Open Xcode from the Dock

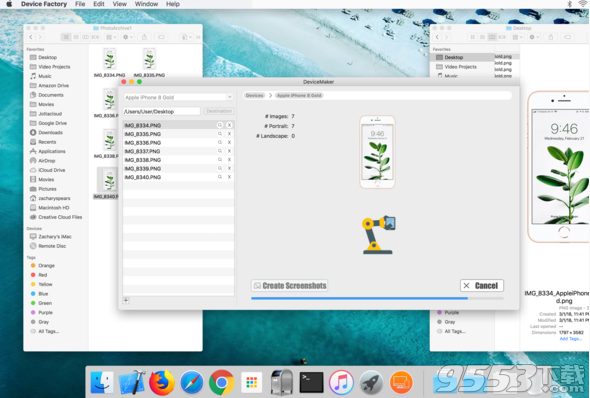tap(132, 383)
